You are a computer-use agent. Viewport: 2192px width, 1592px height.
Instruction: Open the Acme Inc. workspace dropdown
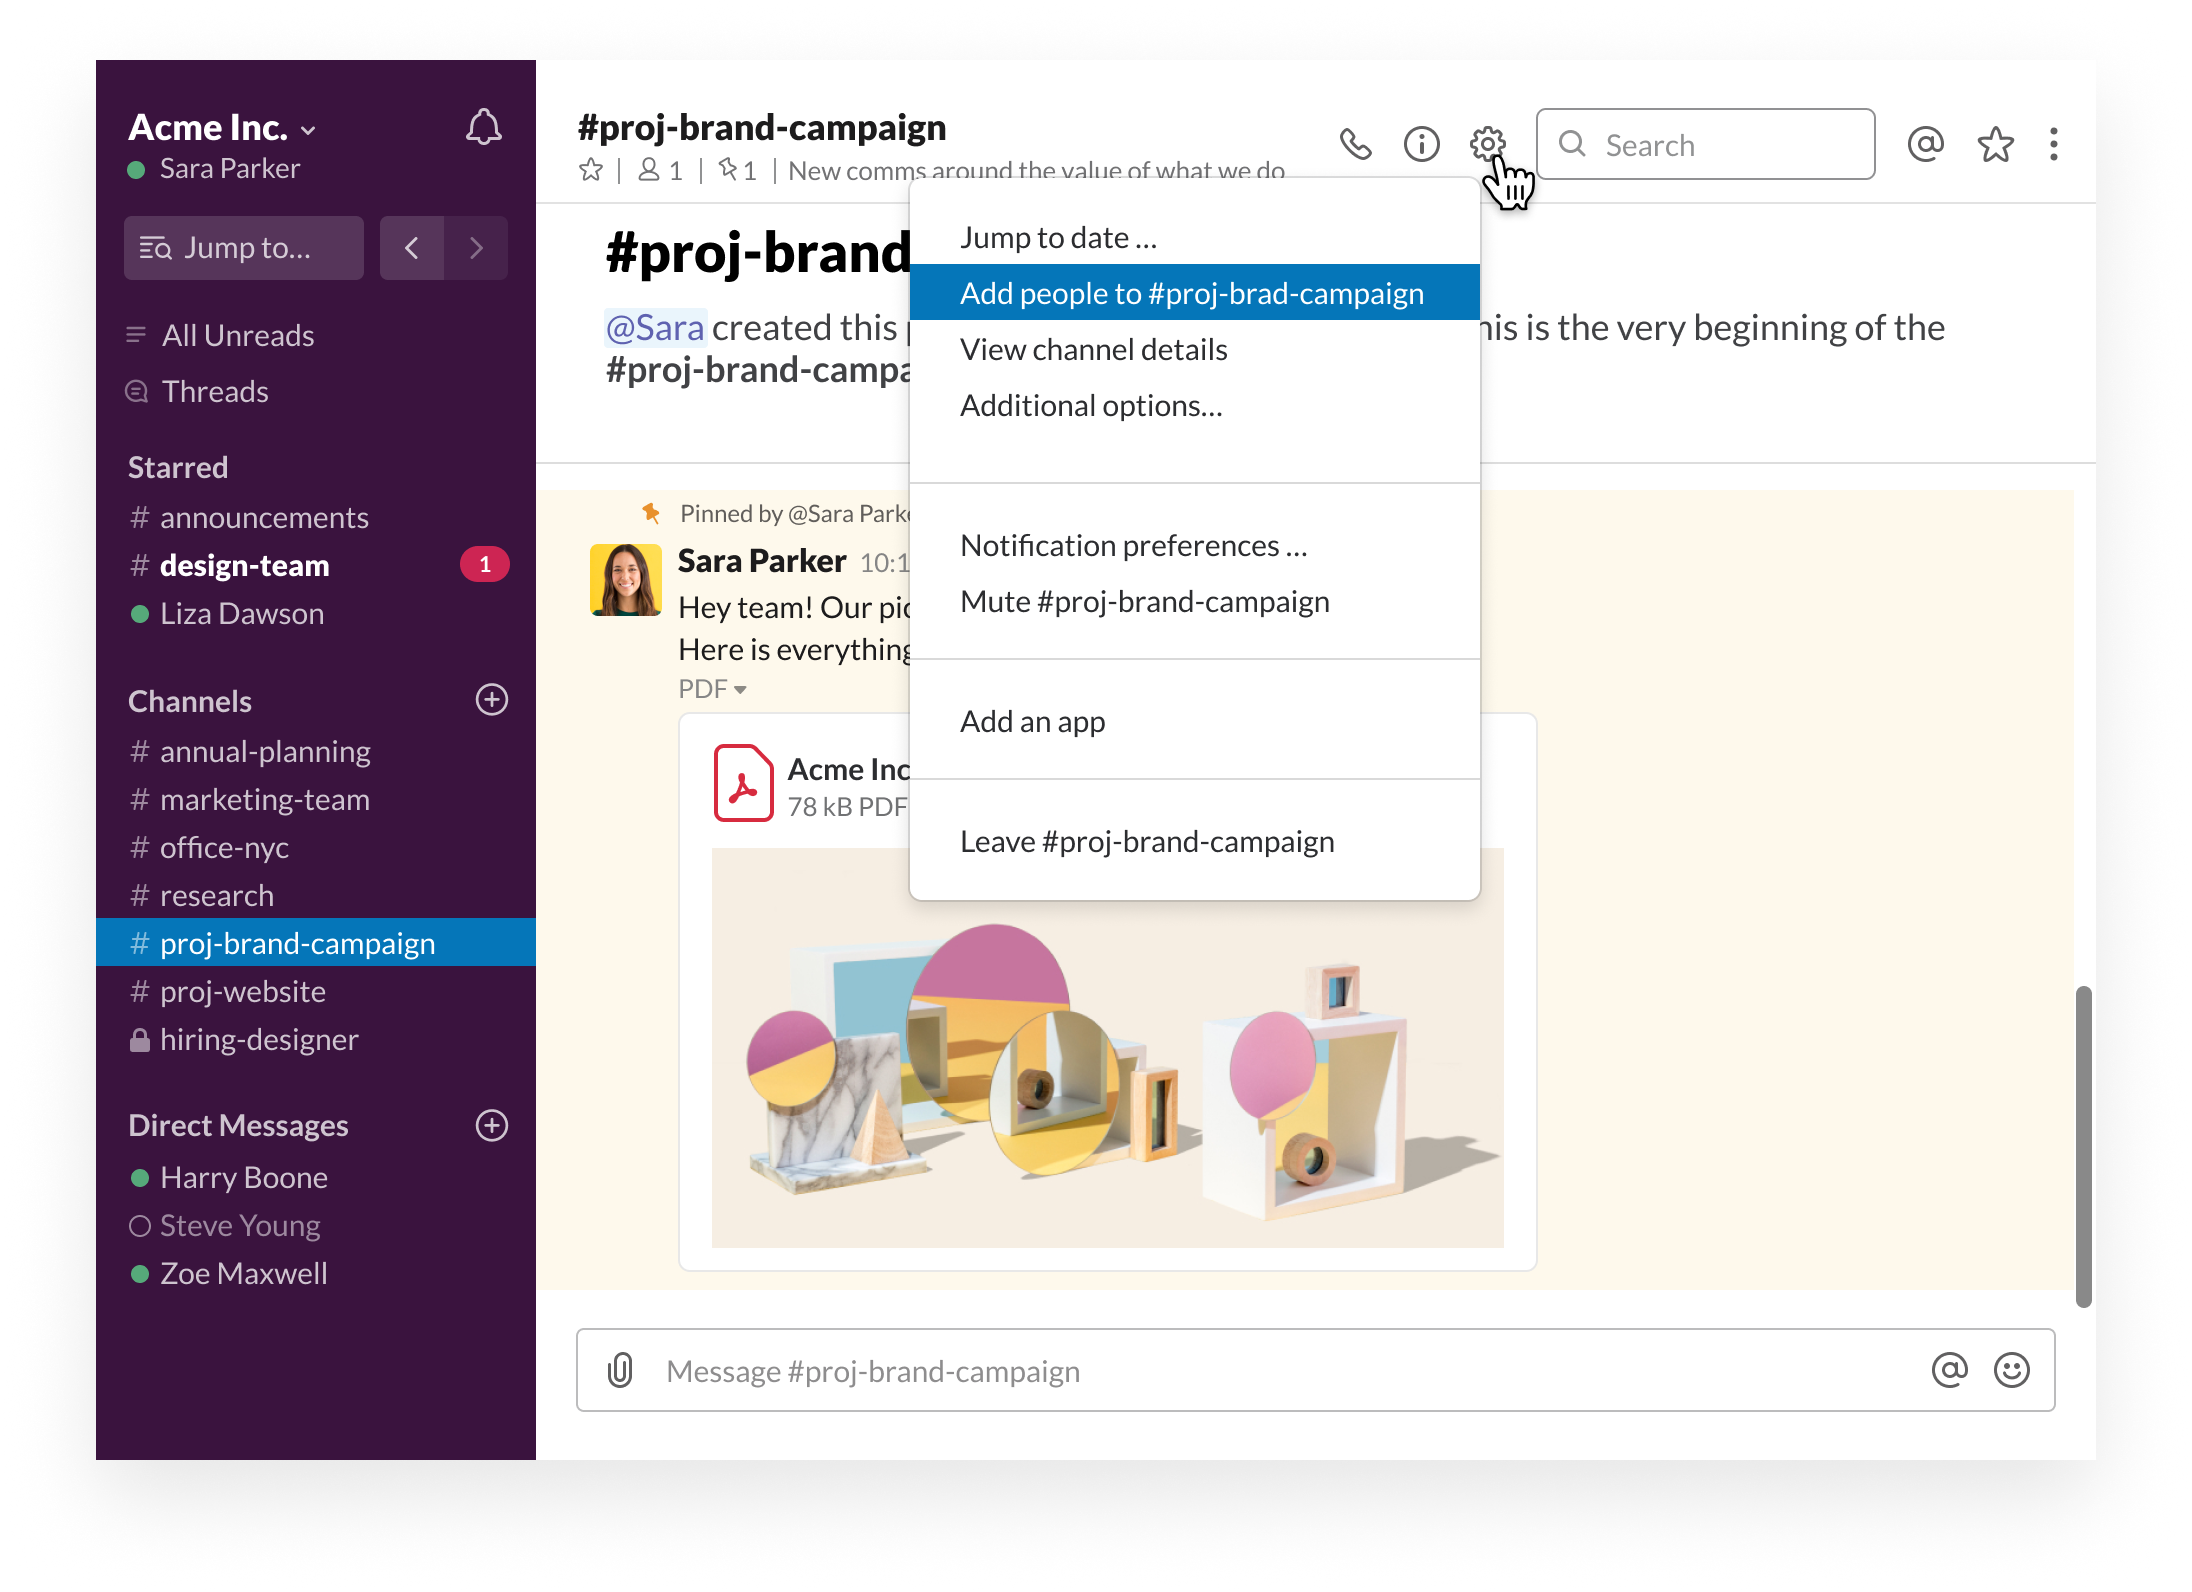tap(222, 128)
